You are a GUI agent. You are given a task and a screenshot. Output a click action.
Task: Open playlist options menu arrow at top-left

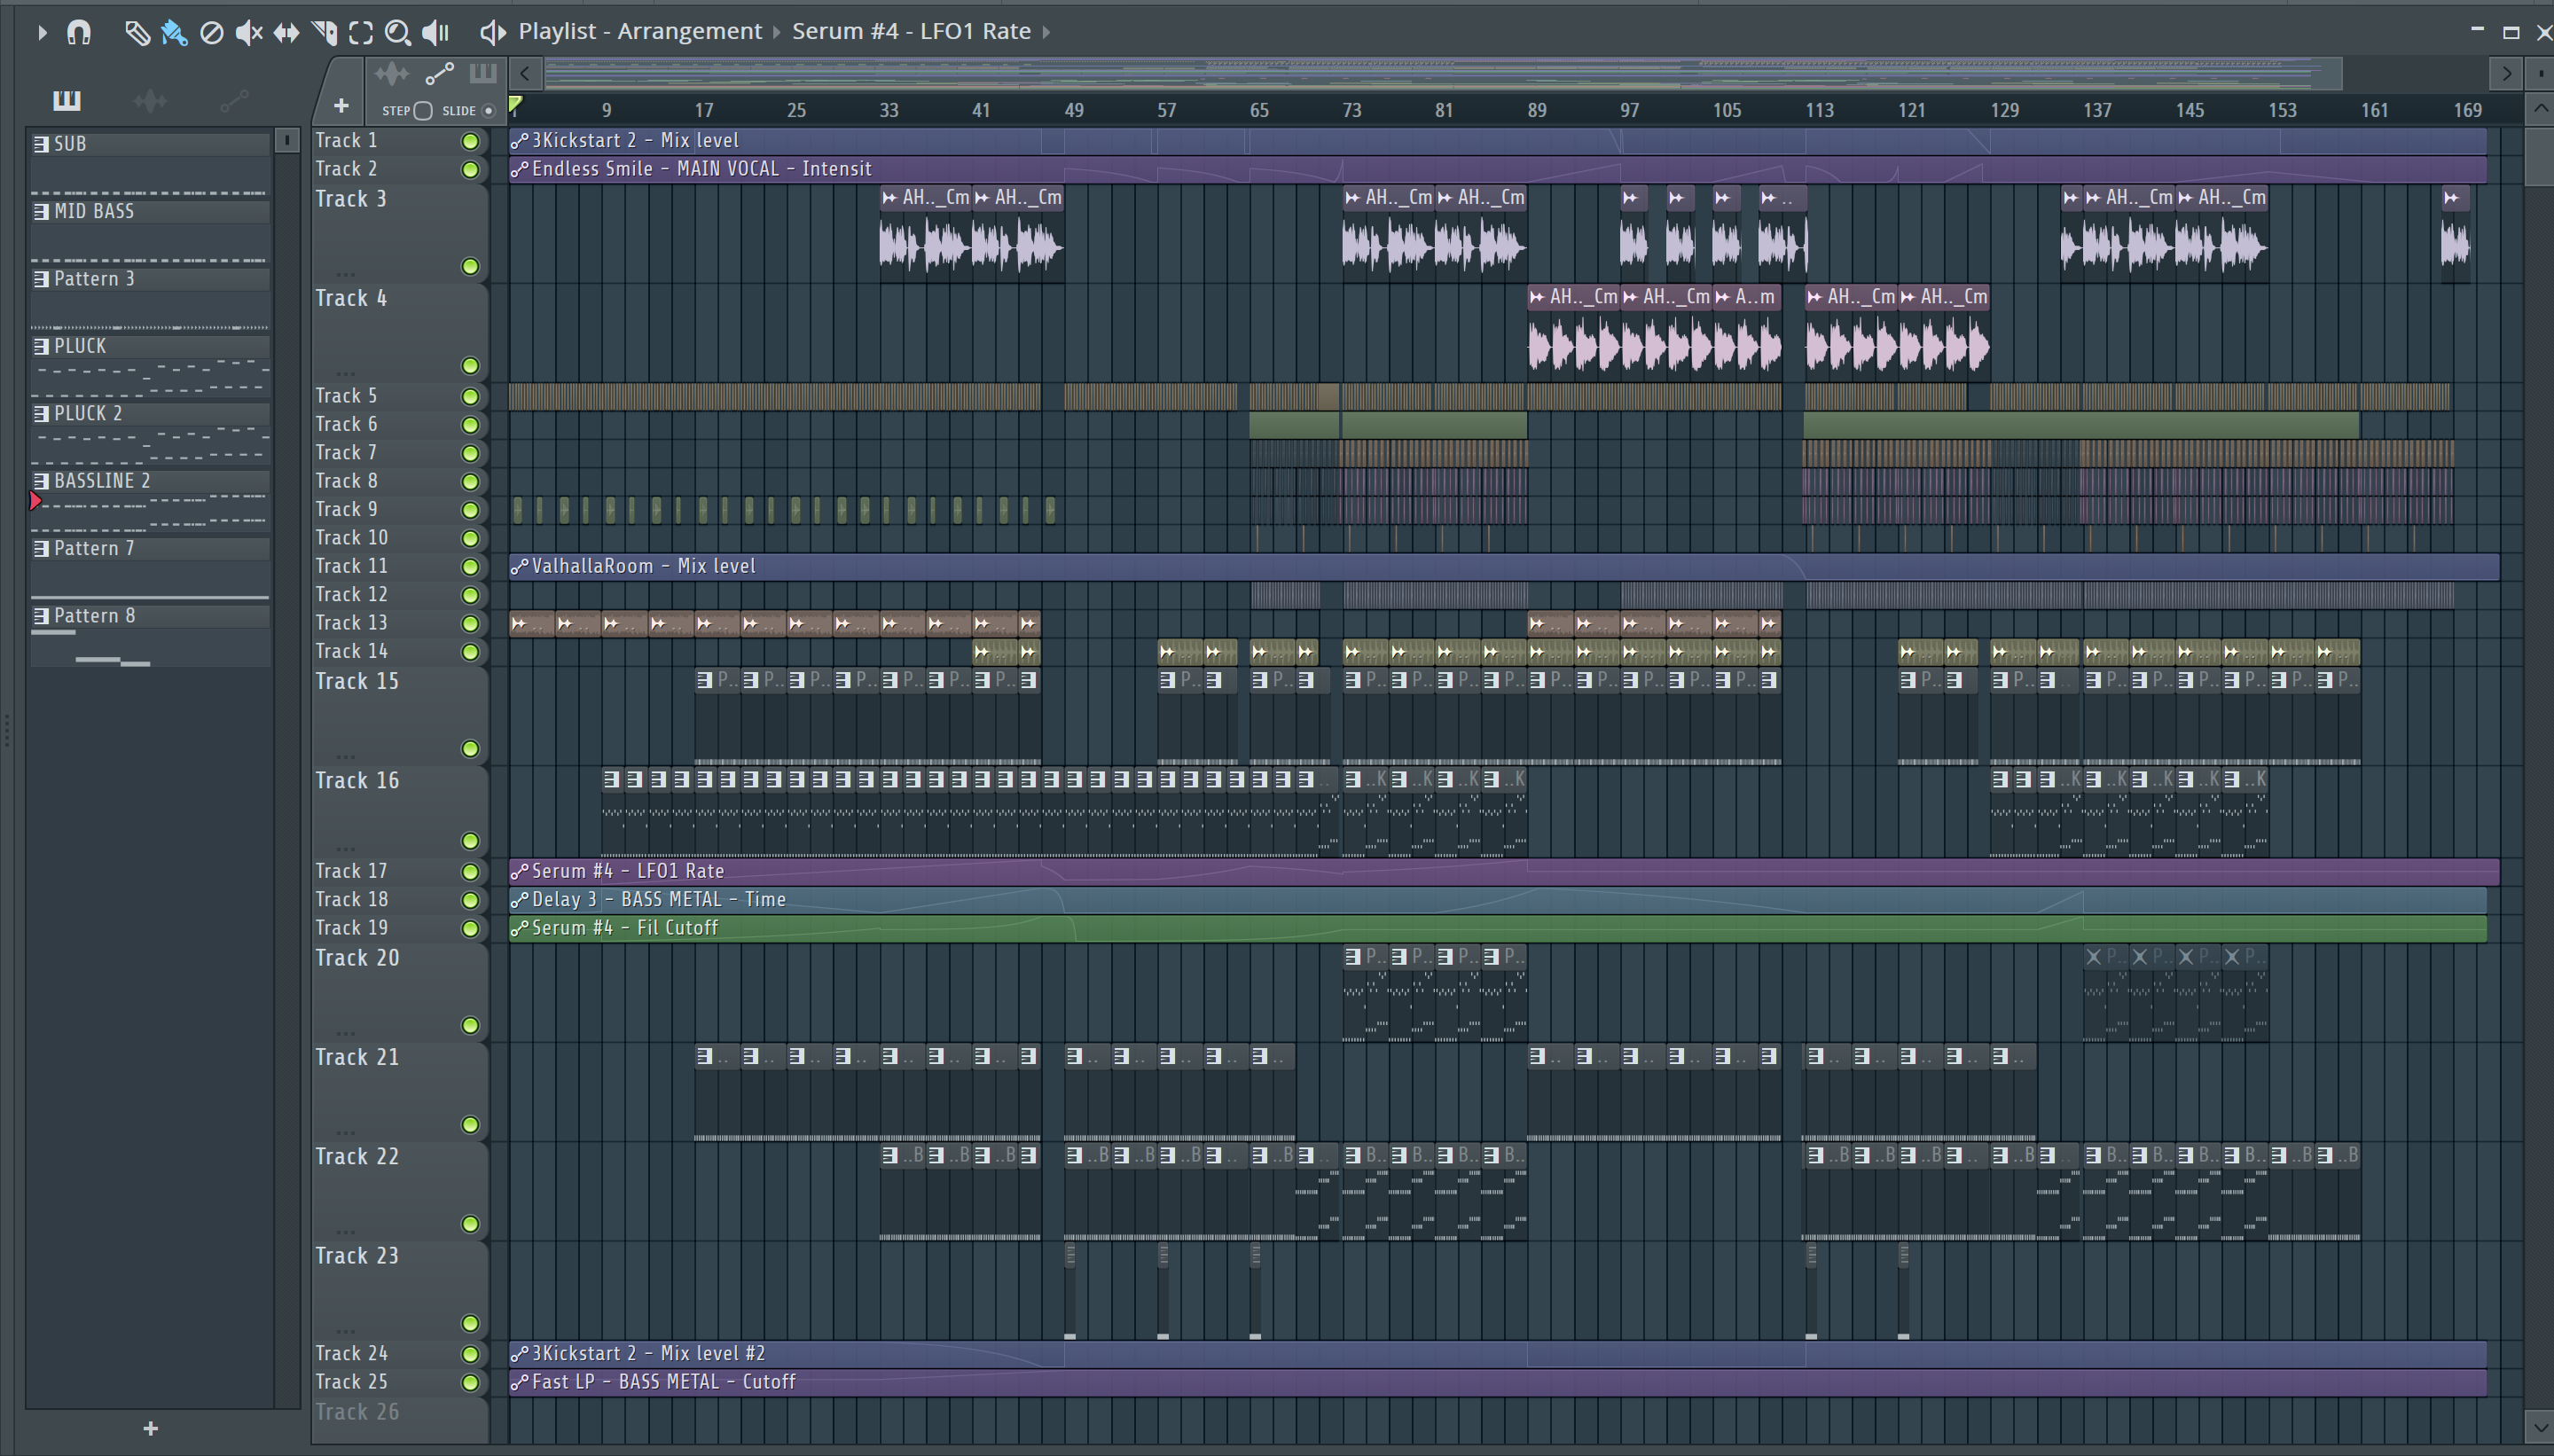[41, 33]
